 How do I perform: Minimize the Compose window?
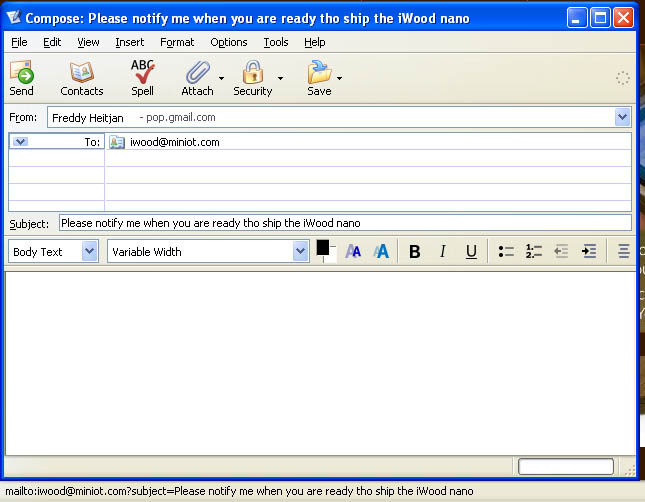pyautogui.click(x=576, y=18)
